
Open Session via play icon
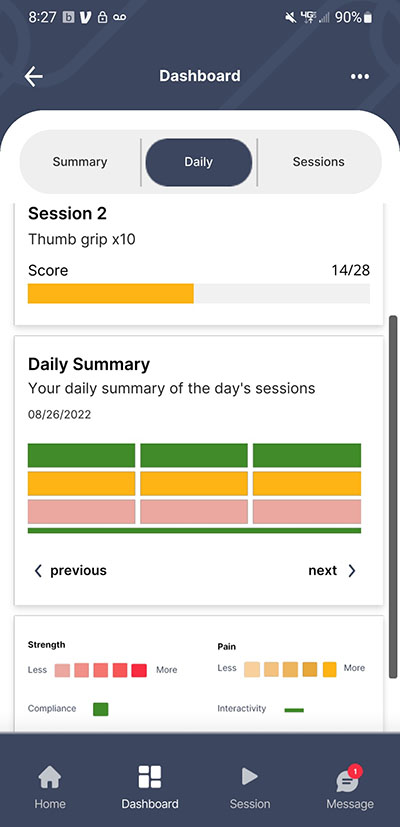(249, 776)
